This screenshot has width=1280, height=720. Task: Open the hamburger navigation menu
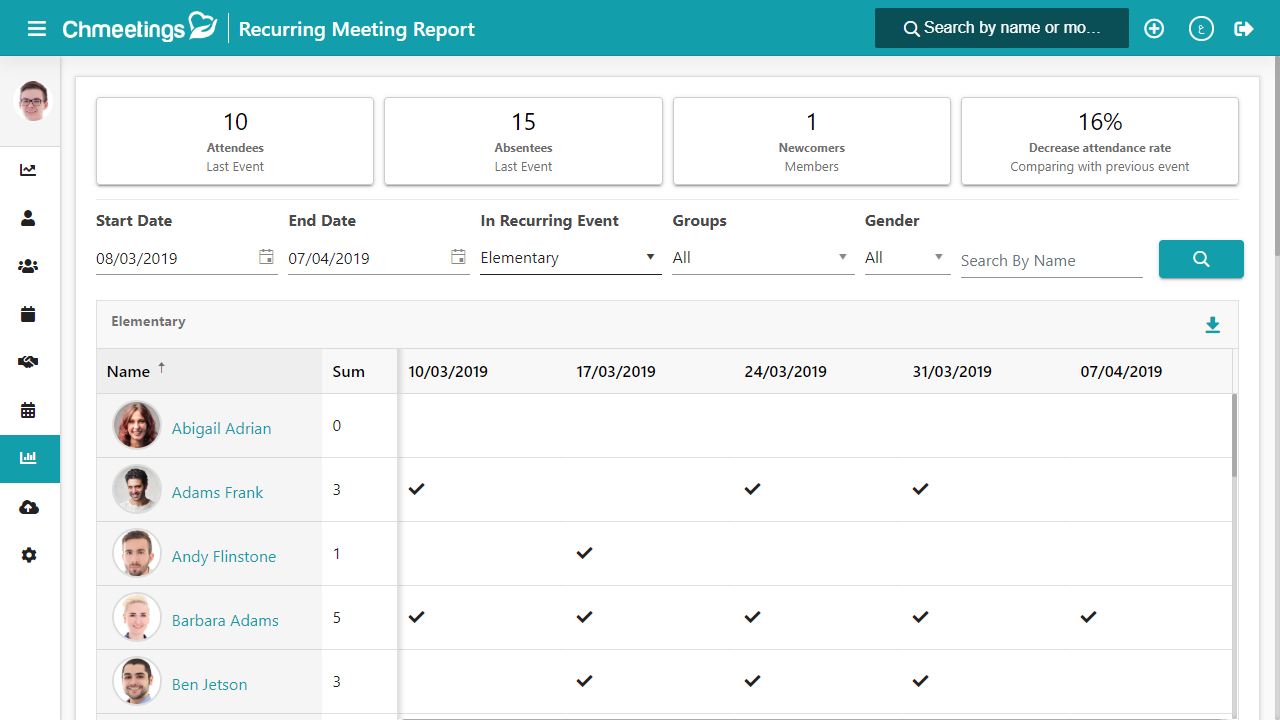click(x=37, y=29)
